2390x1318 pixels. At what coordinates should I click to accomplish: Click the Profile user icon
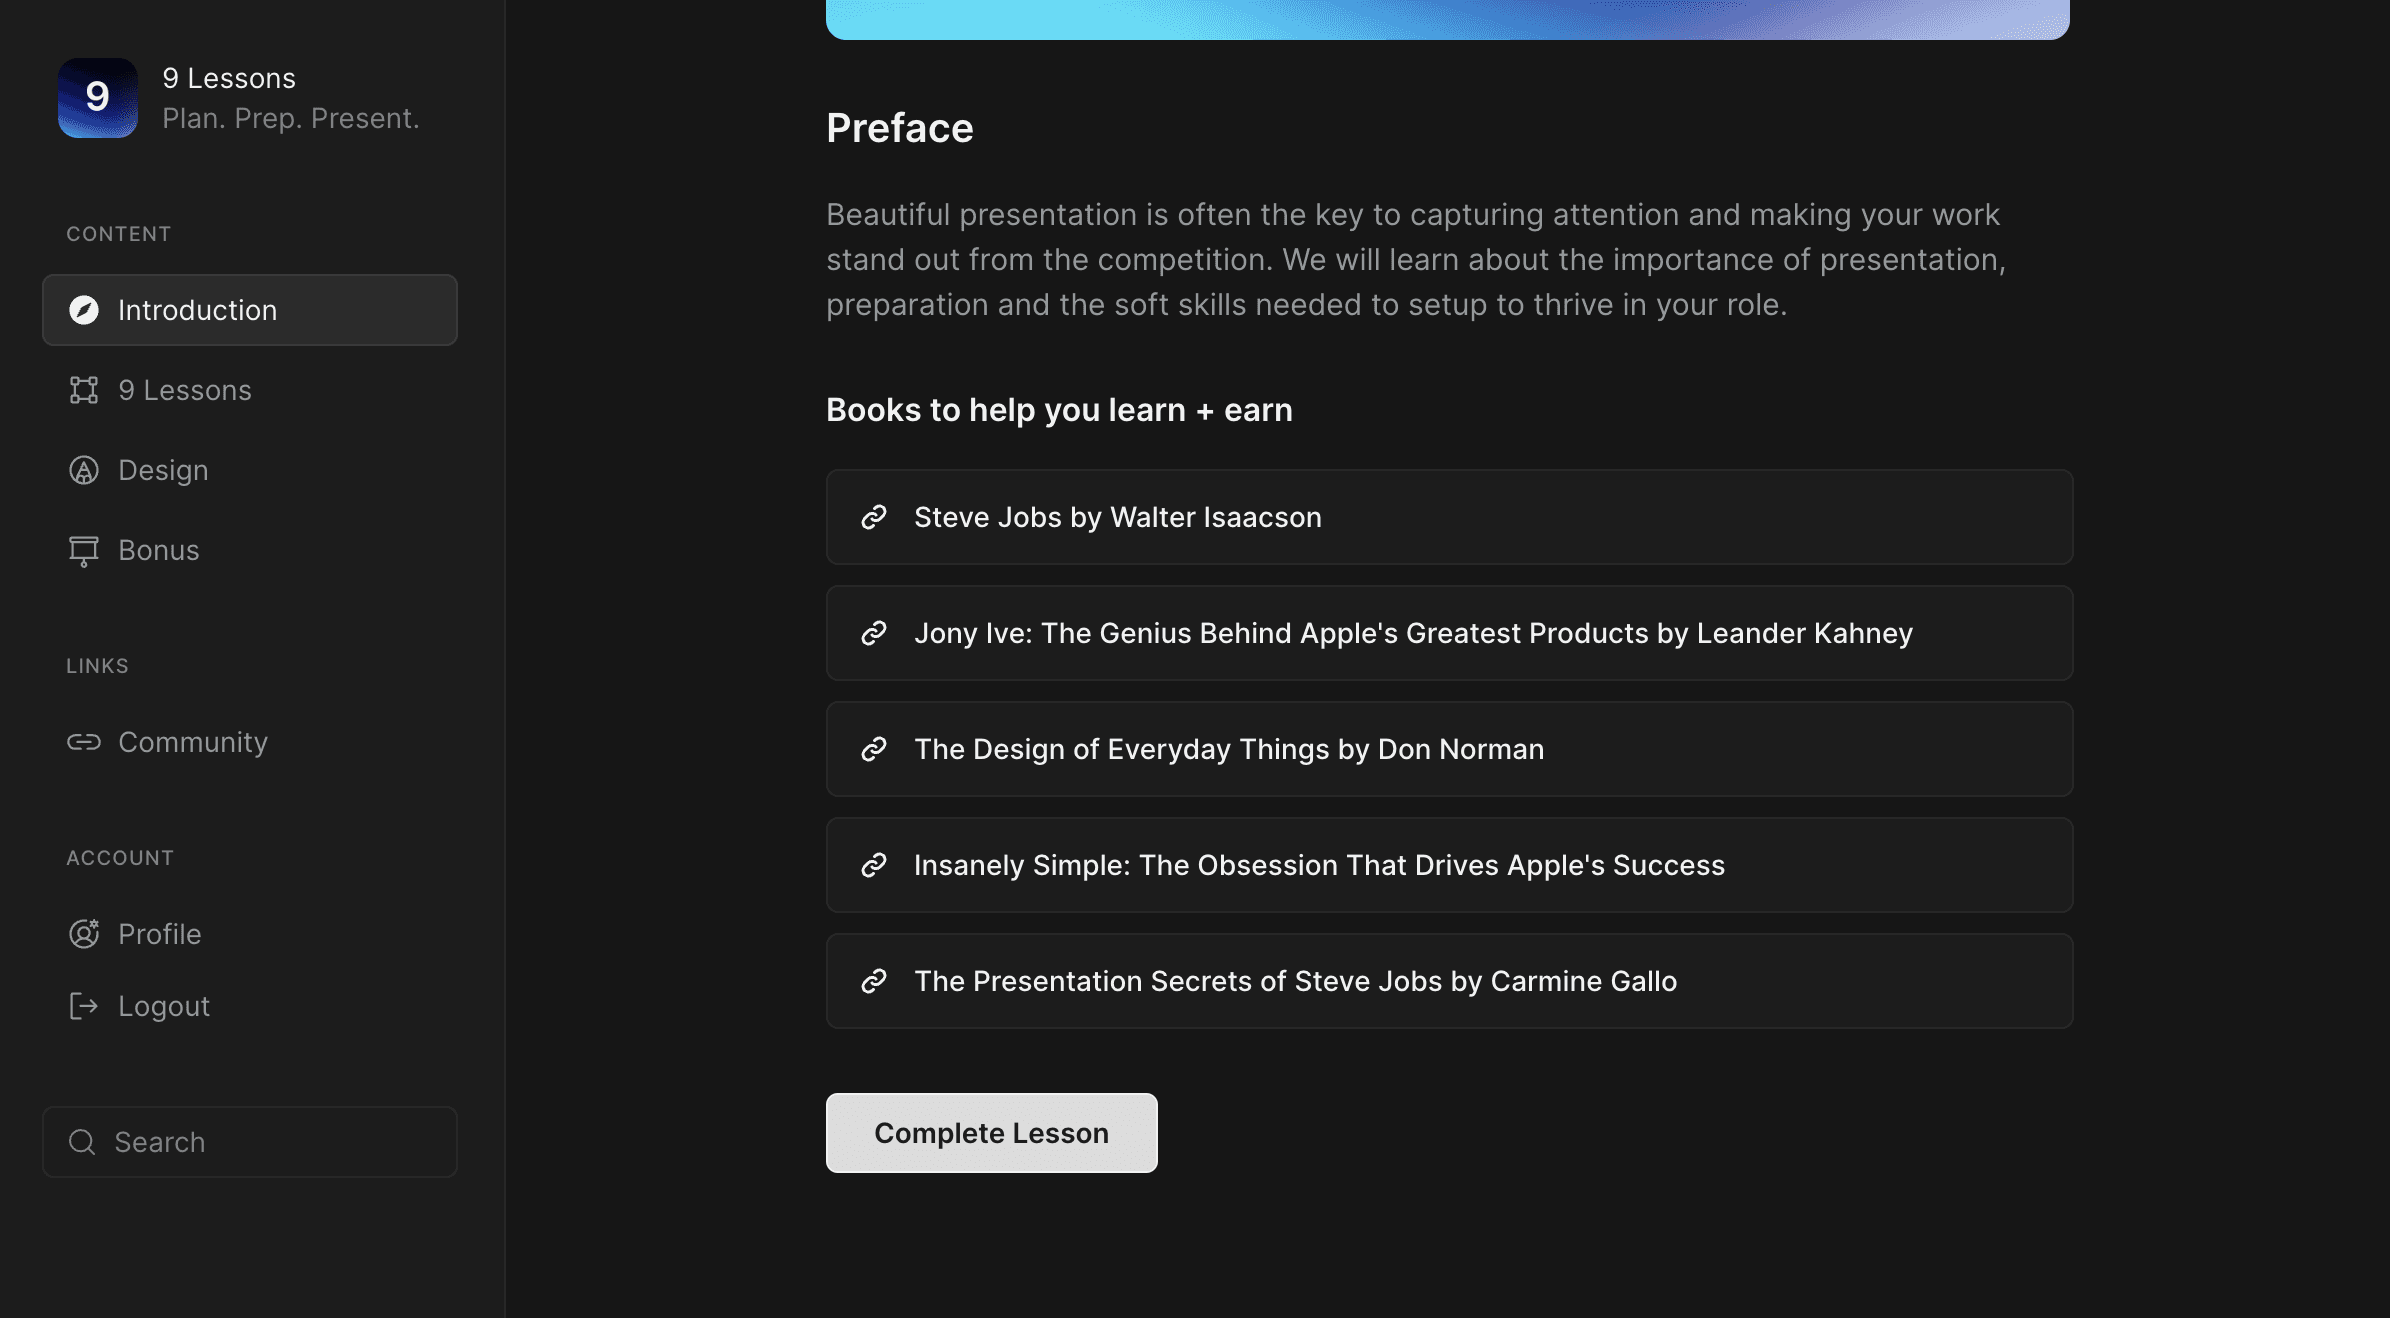coord(84,934)
